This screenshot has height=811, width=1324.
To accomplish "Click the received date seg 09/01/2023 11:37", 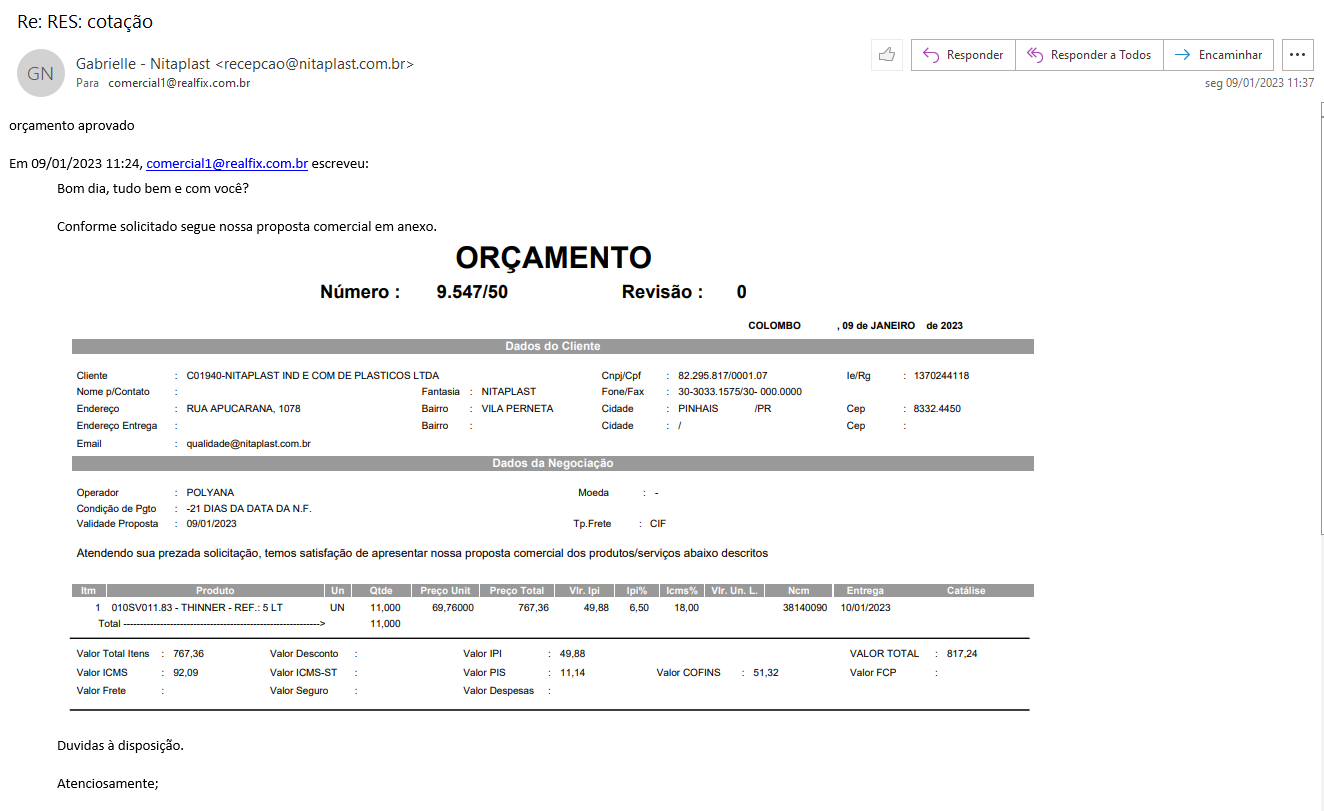I will tap(1259, 83).
